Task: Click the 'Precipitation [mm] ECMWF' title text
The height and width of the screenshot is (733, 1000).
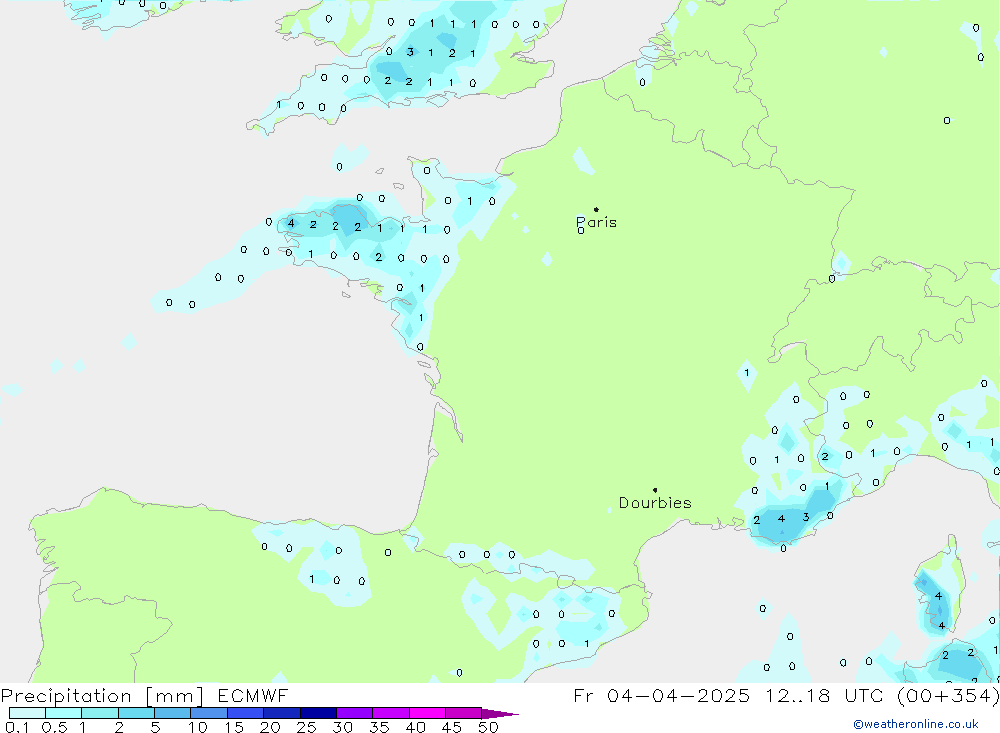Action: coord(145,695)
